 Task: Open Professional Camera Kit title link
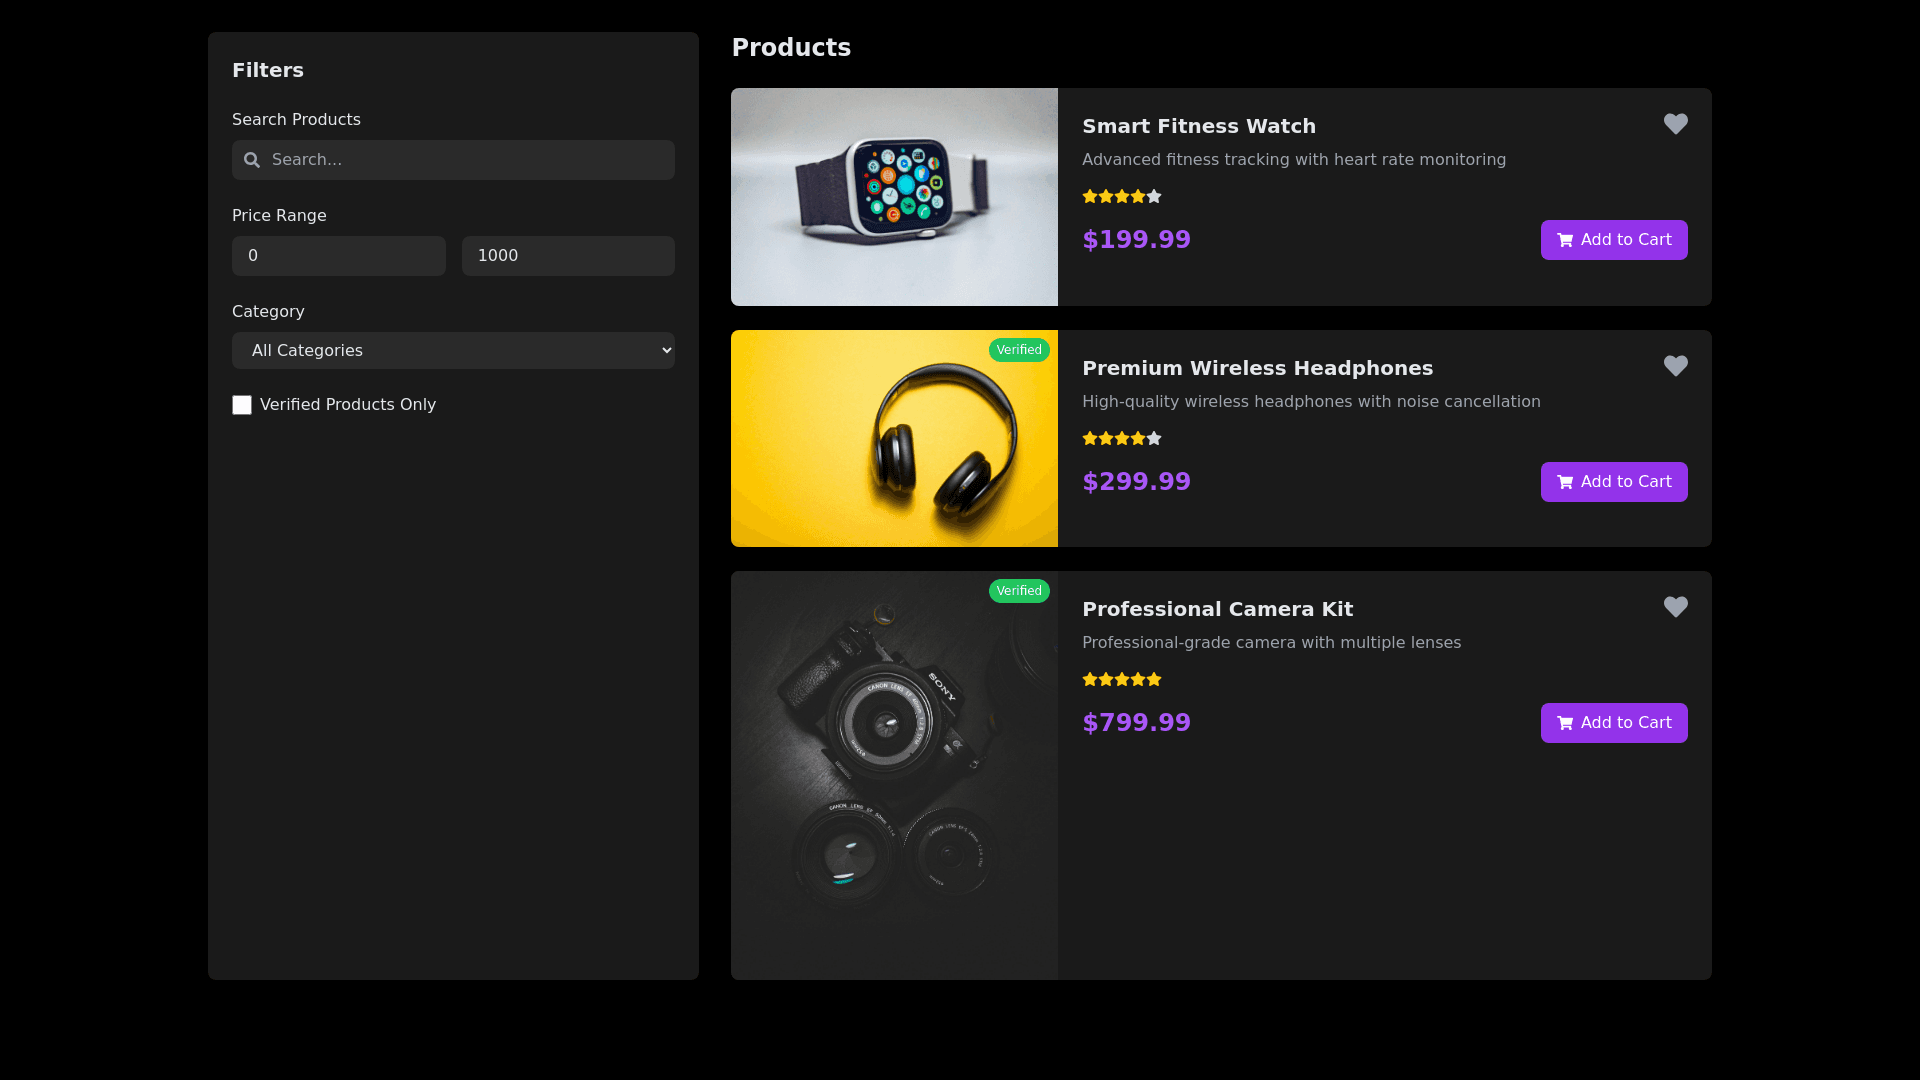pos(1217,609)
